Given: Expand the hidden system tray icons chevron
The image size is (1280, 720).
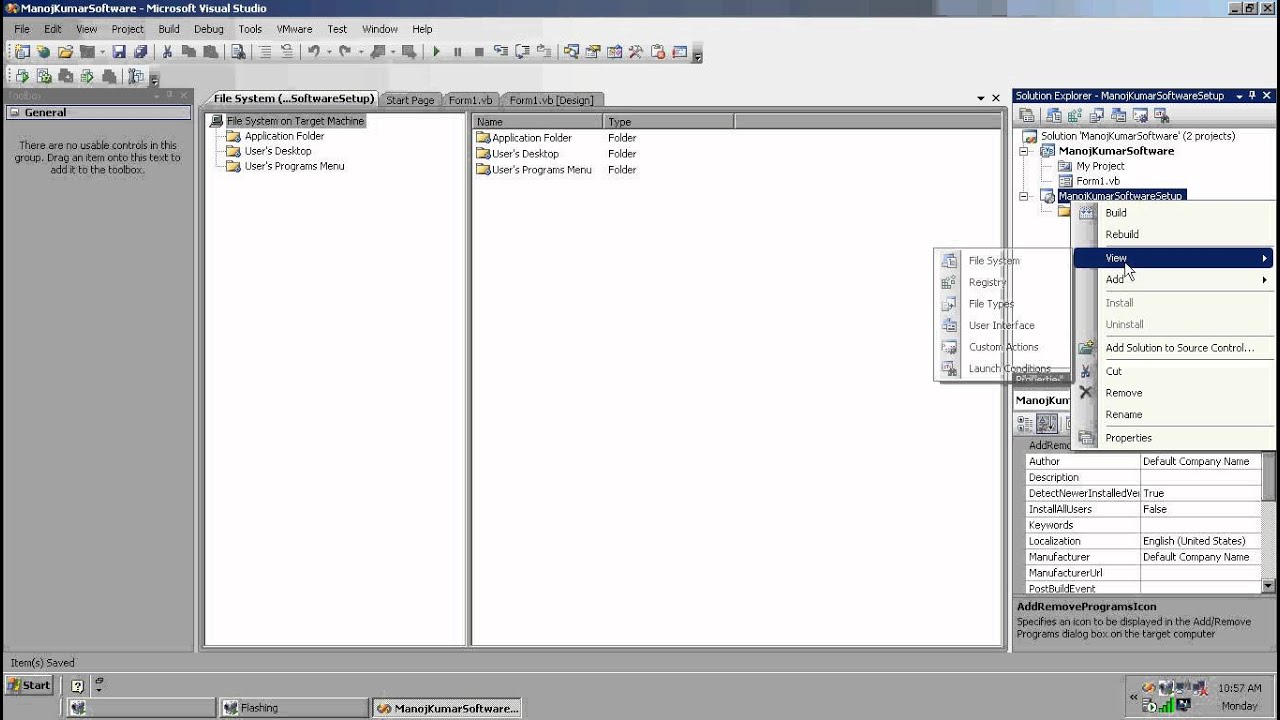Looking at the screenshot, I should [x=1133, y=697].
